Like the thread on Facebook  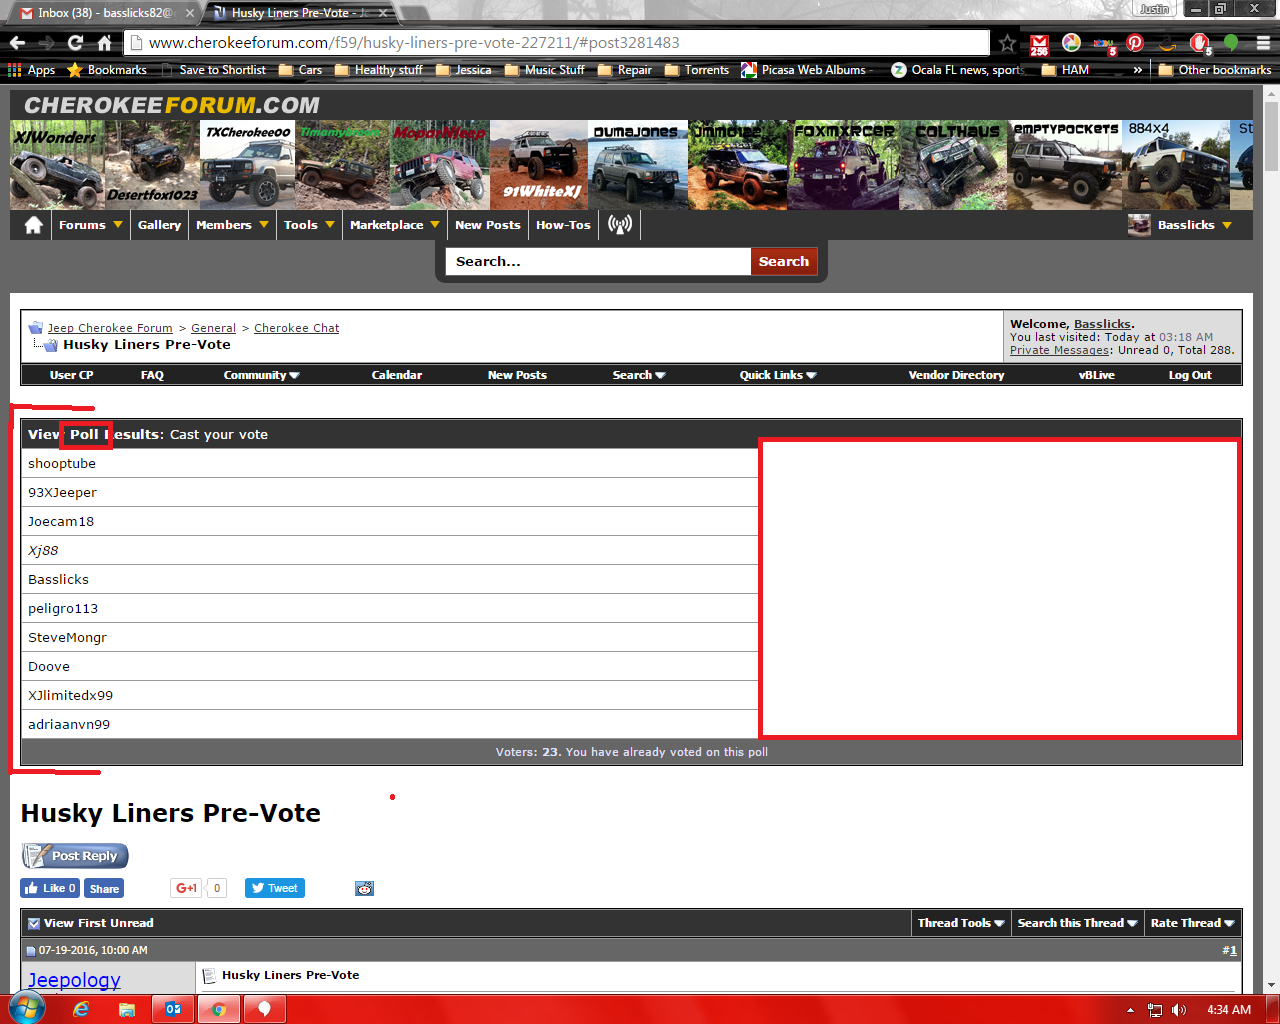[x=50, y=888]
